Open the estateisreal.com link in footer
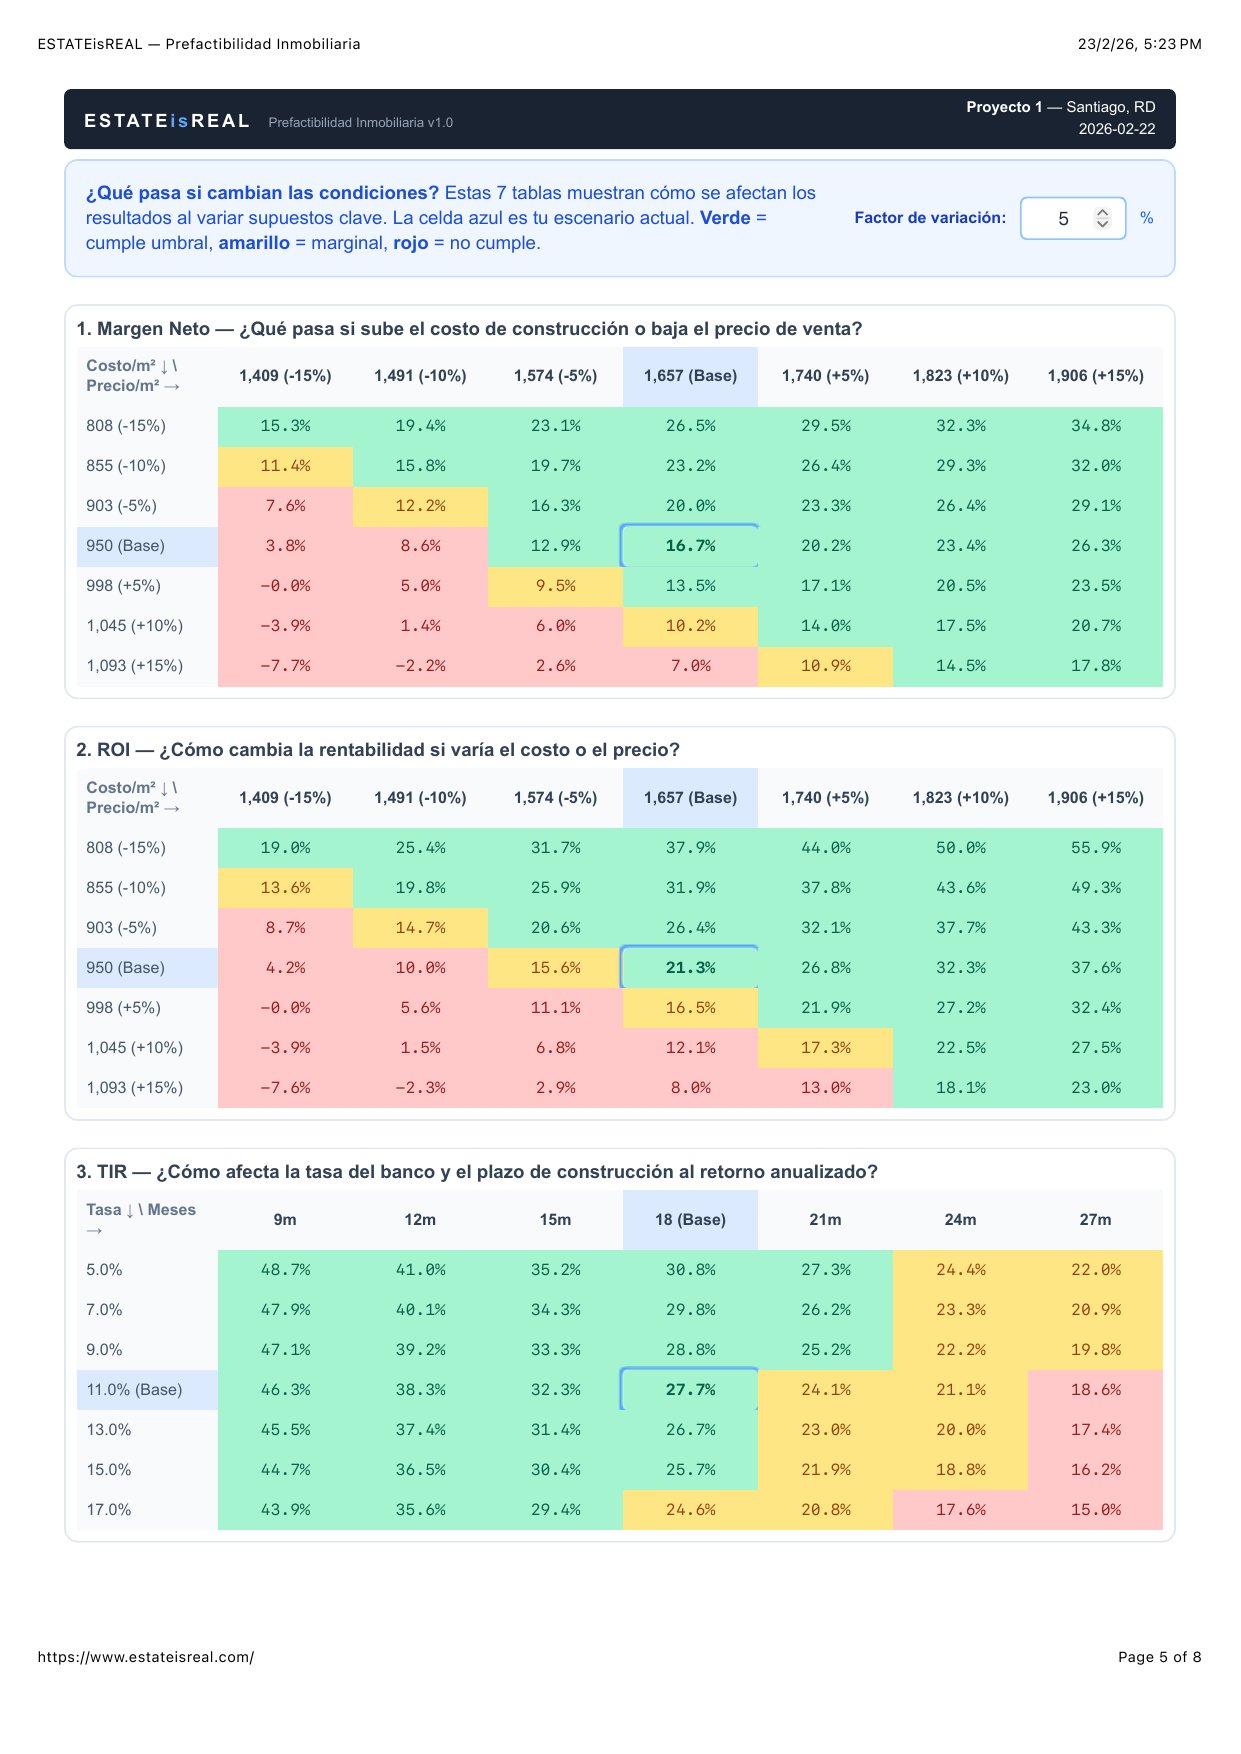 tap(146, 1657)
